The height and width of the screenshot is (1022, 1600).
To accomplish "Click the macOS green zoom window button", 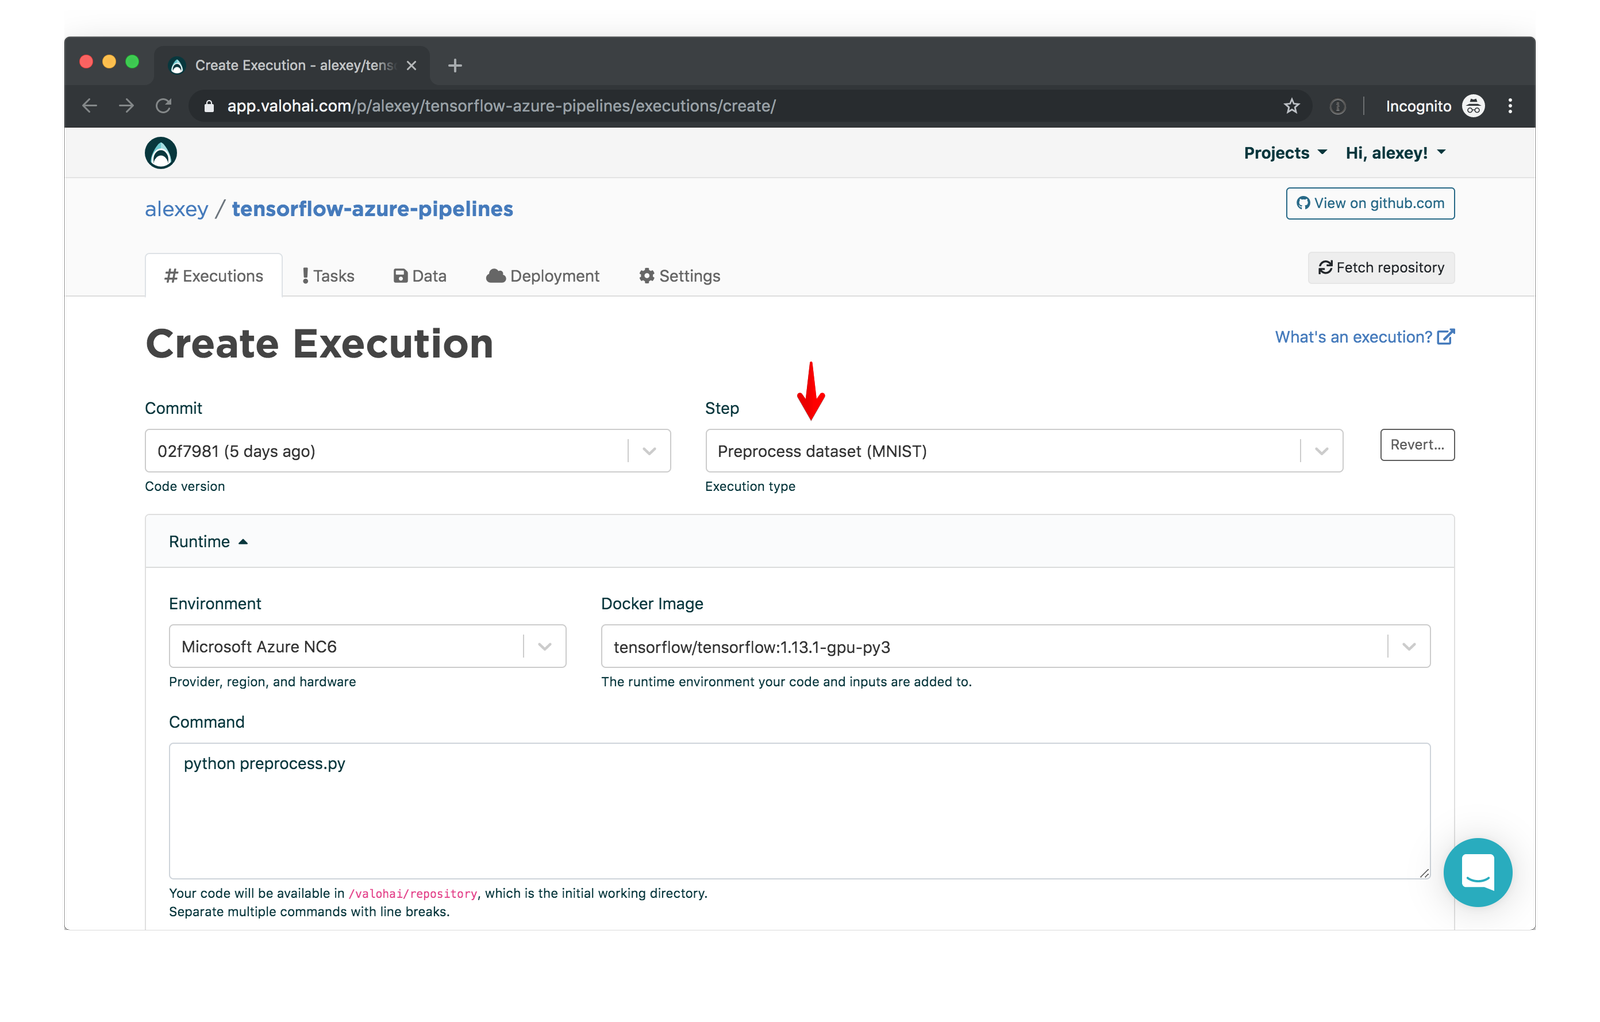I will coord(132,62).
